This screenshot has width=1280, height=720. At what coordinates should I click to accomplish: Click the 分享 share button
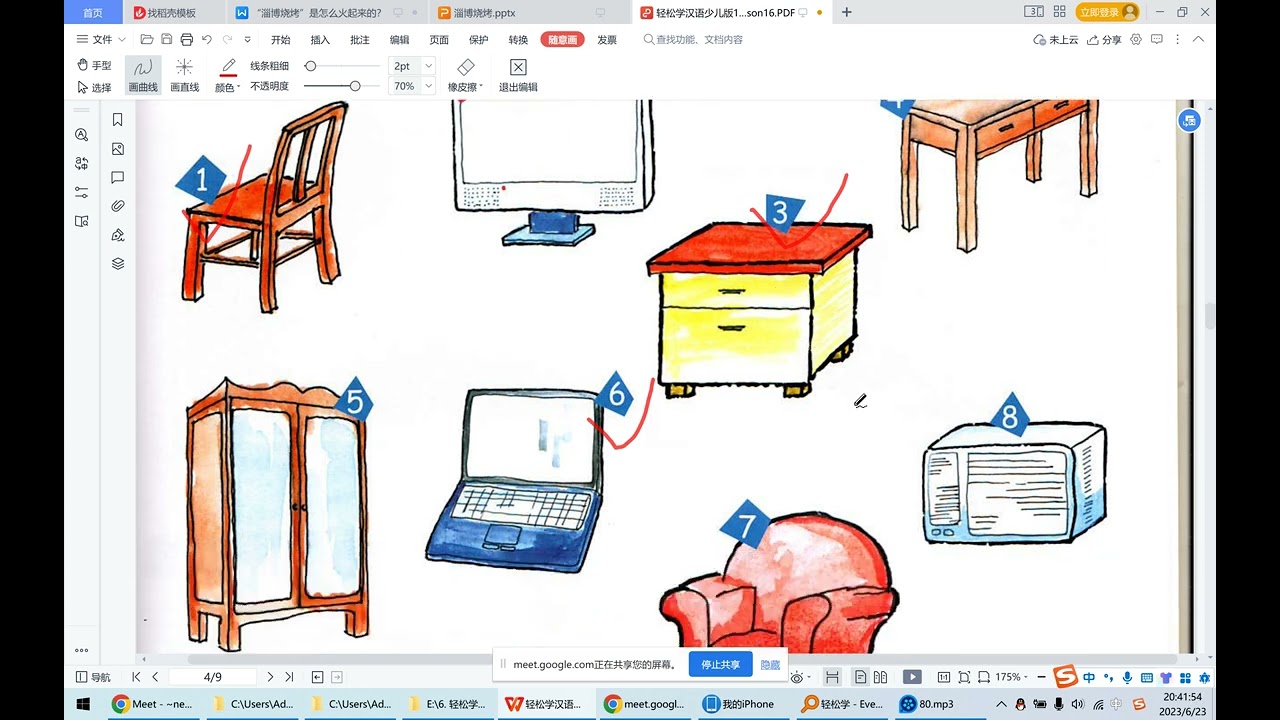[x=1104, y=40]
